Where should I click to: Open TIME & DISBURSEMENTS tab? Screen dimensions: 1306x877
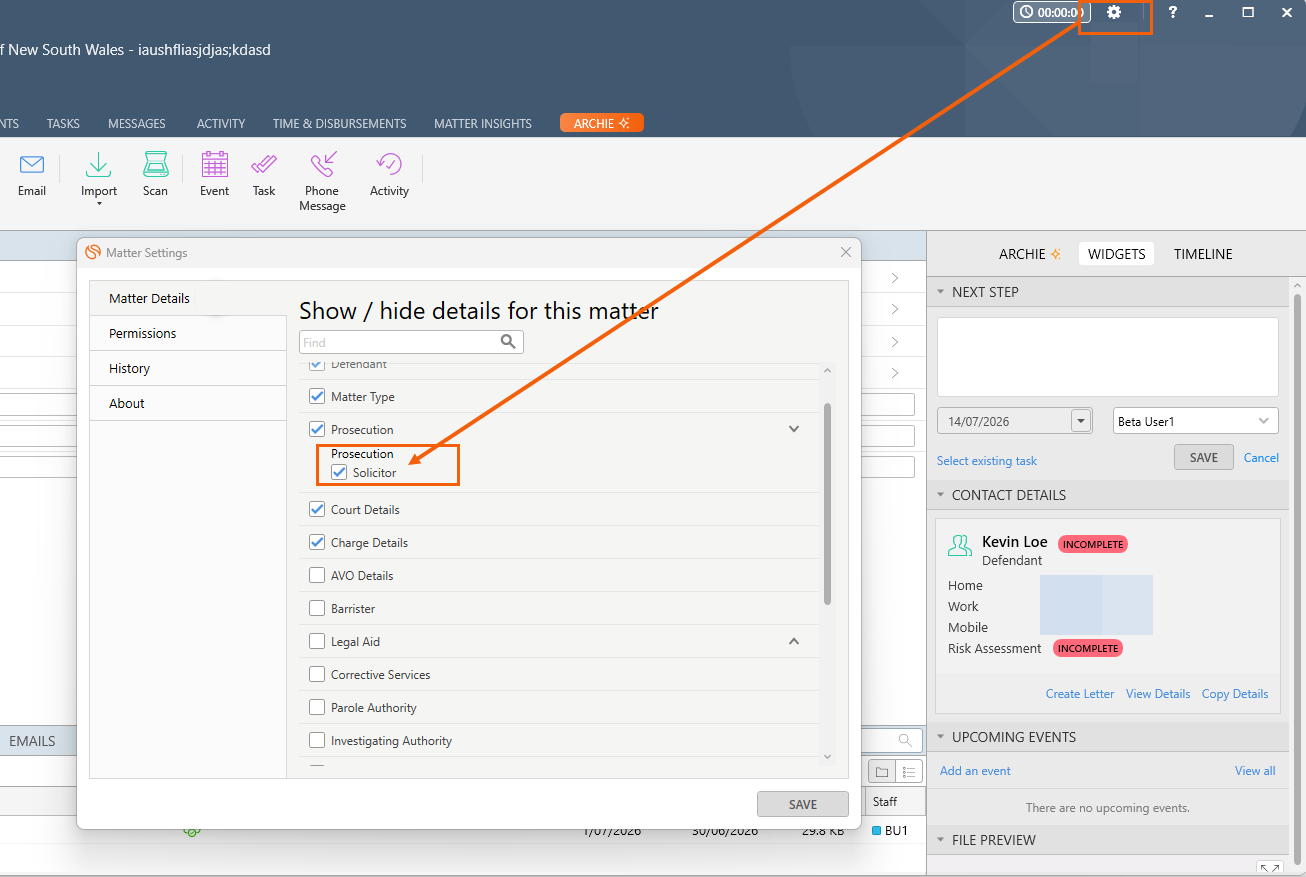340,124
